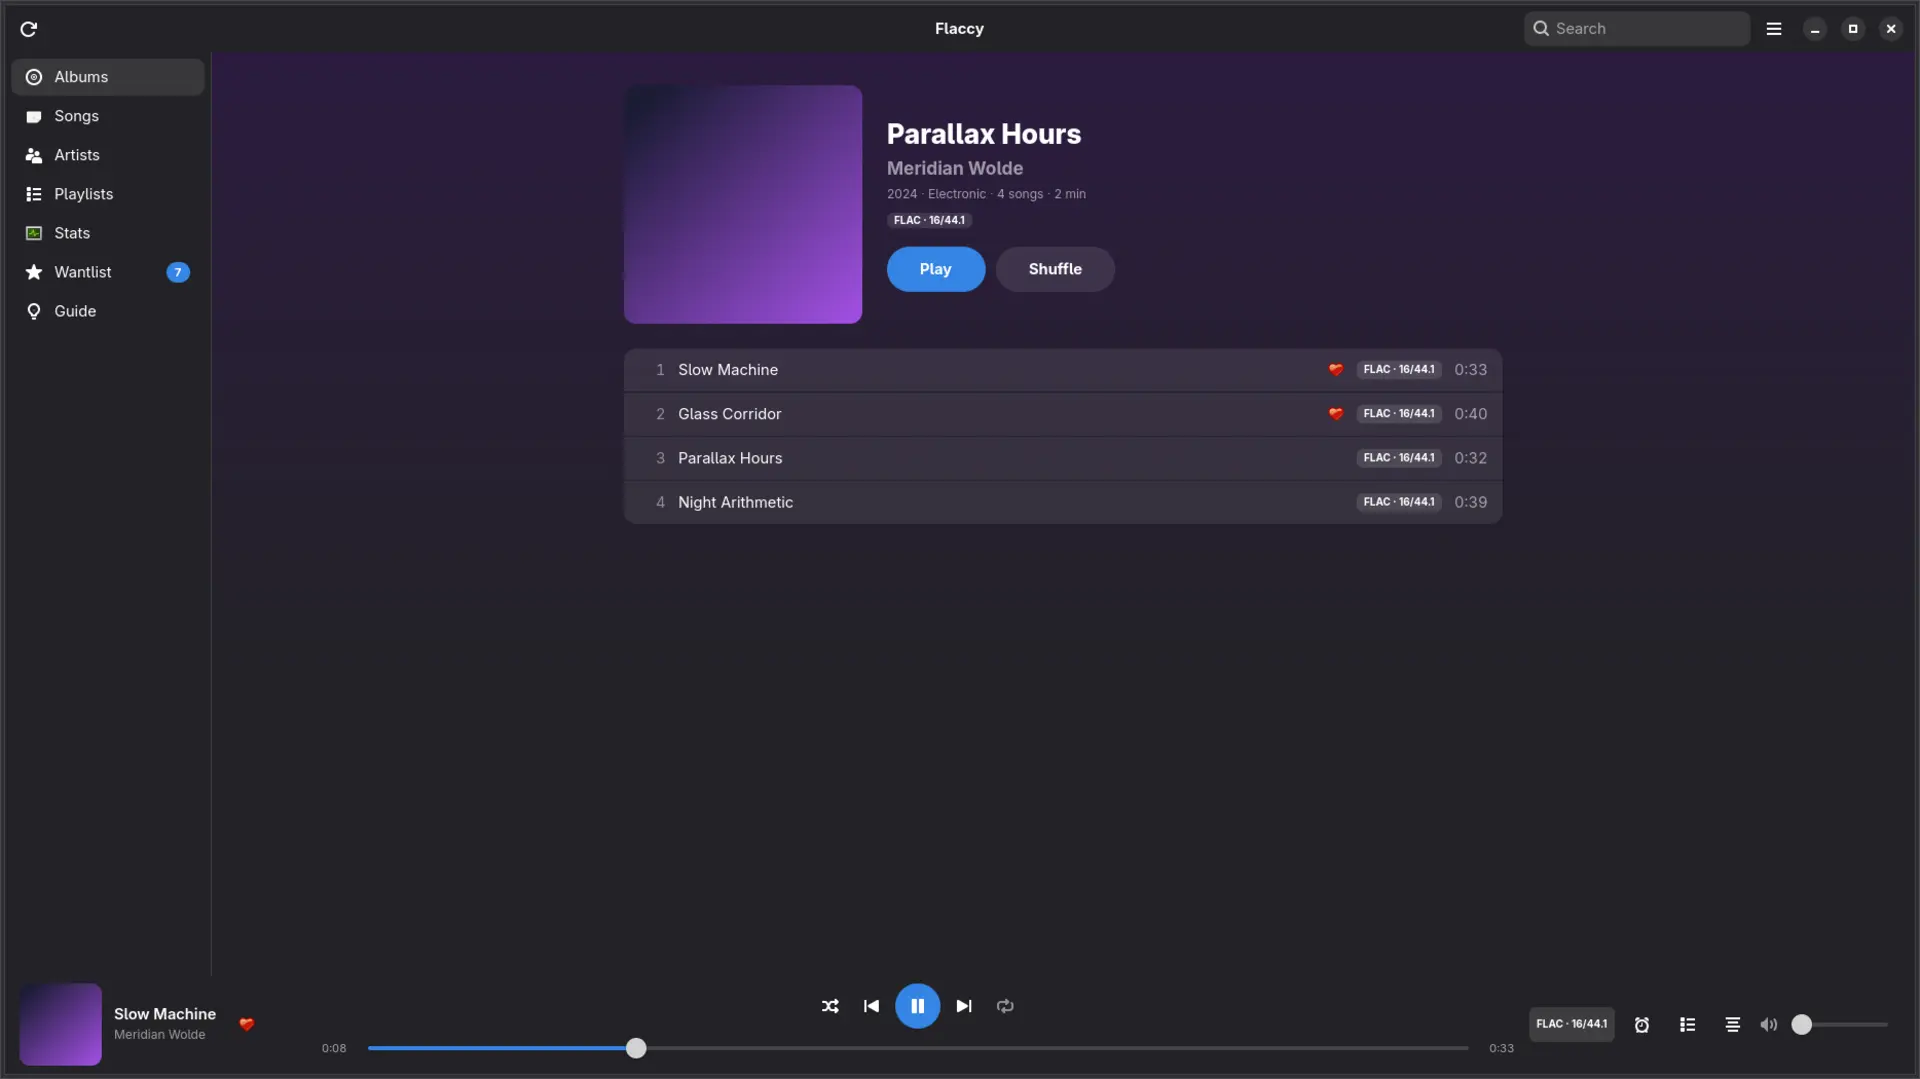Skip to next track

tap(964, 1006)
